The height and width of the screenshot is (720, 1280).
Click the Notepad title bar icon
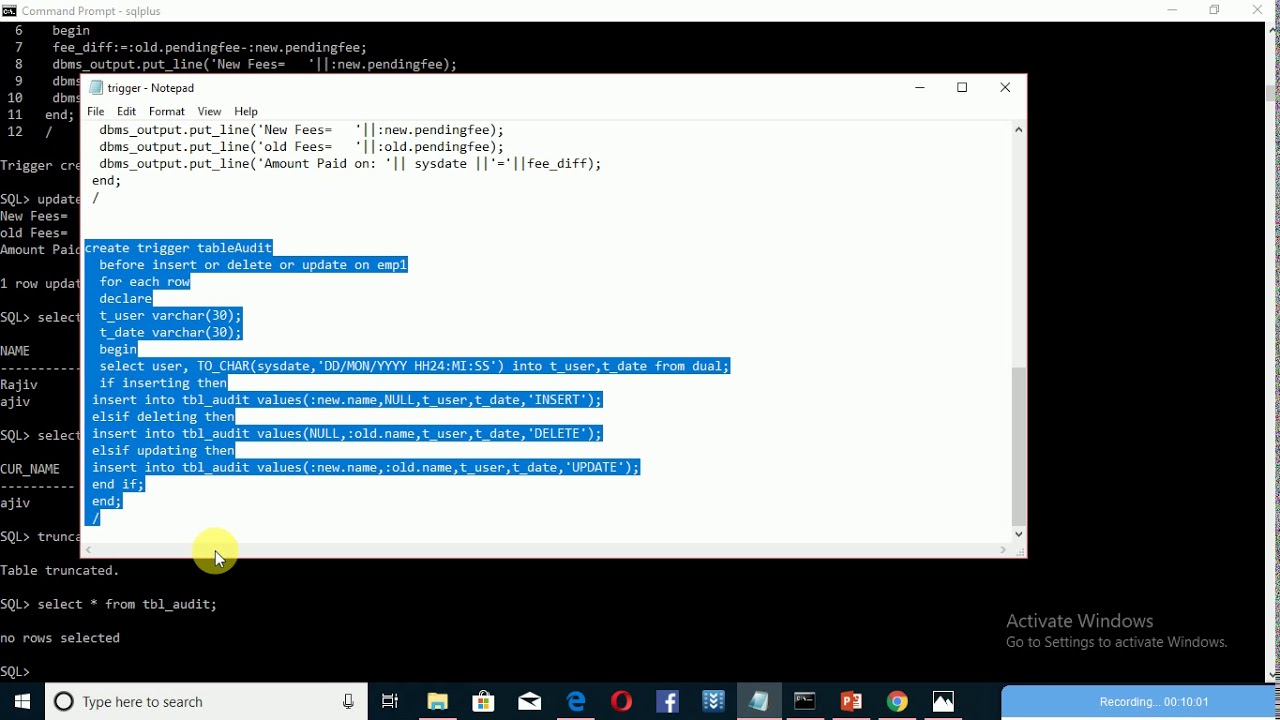tap(96, 88)
